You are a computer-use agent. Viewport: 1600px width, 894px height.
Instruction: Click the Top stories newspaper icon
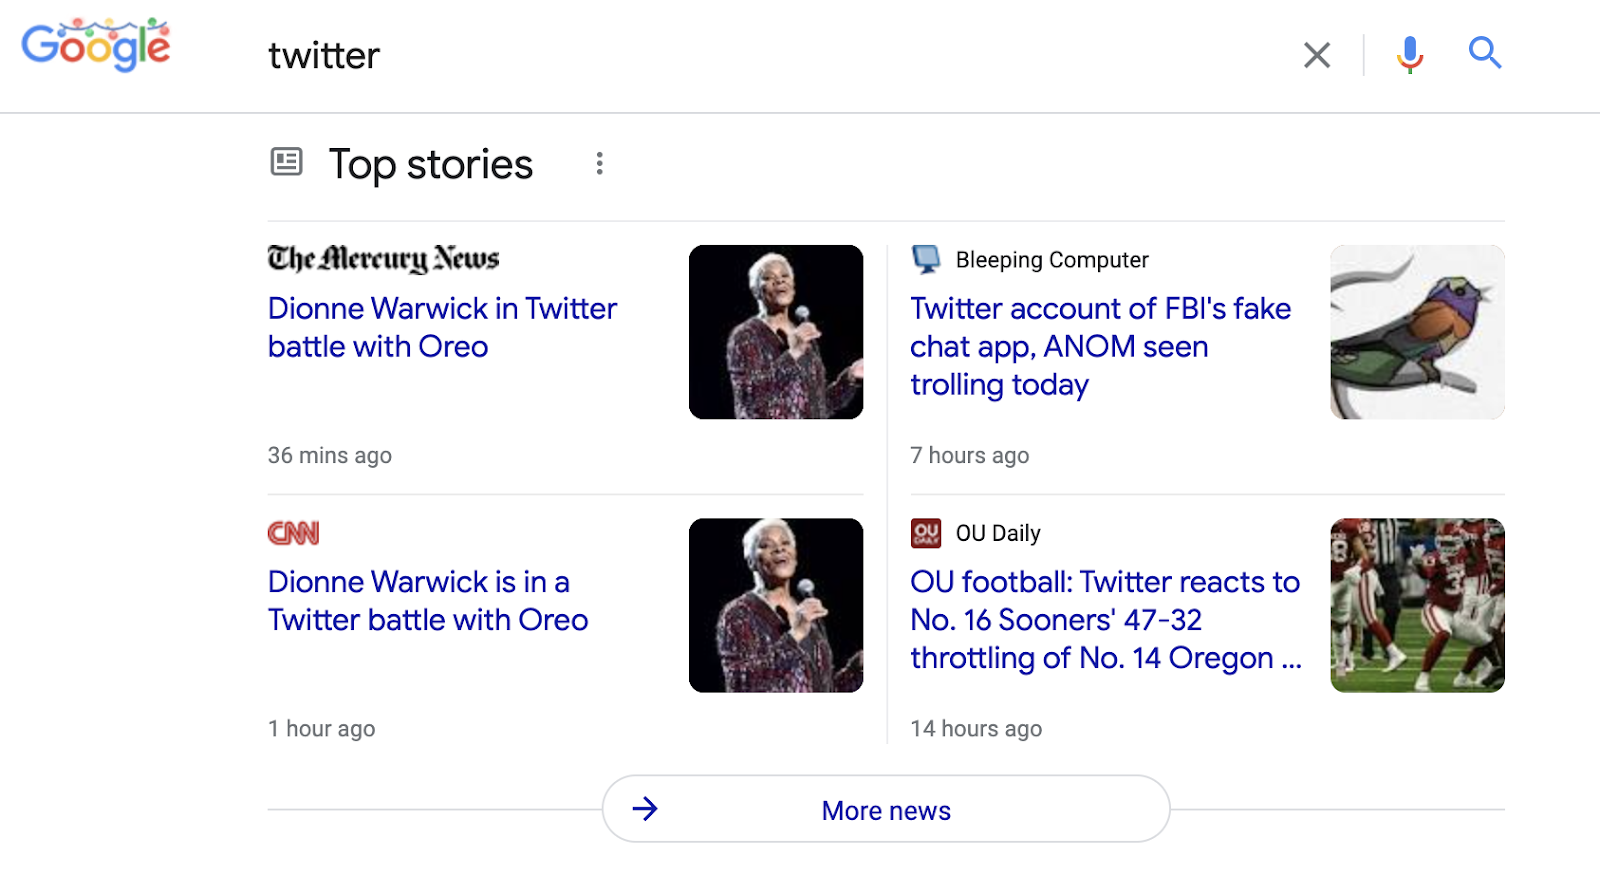click(x=286, y=162)
